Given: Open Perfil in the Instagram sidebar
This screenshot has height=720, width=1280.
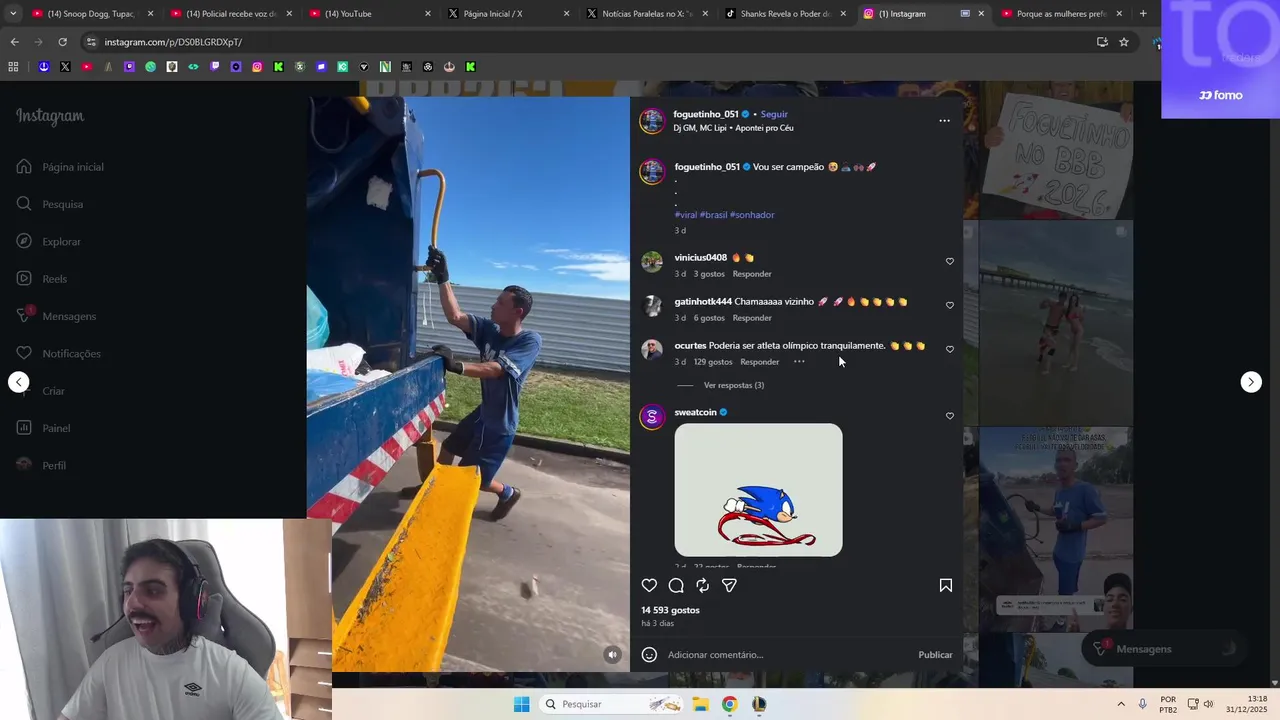Looking at the screenshot, I should coord(41,466).
